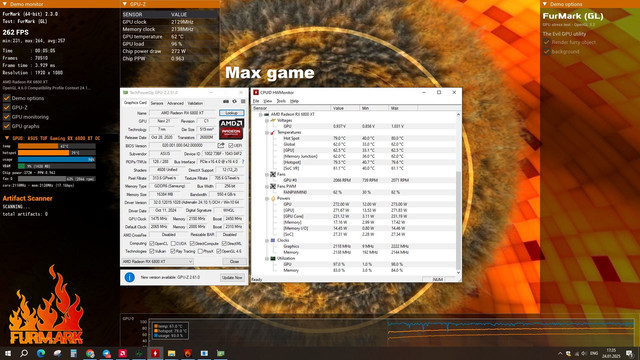Open File Explorer from taskbar
This screenshot has width=640, height=360.
point(171,353)
